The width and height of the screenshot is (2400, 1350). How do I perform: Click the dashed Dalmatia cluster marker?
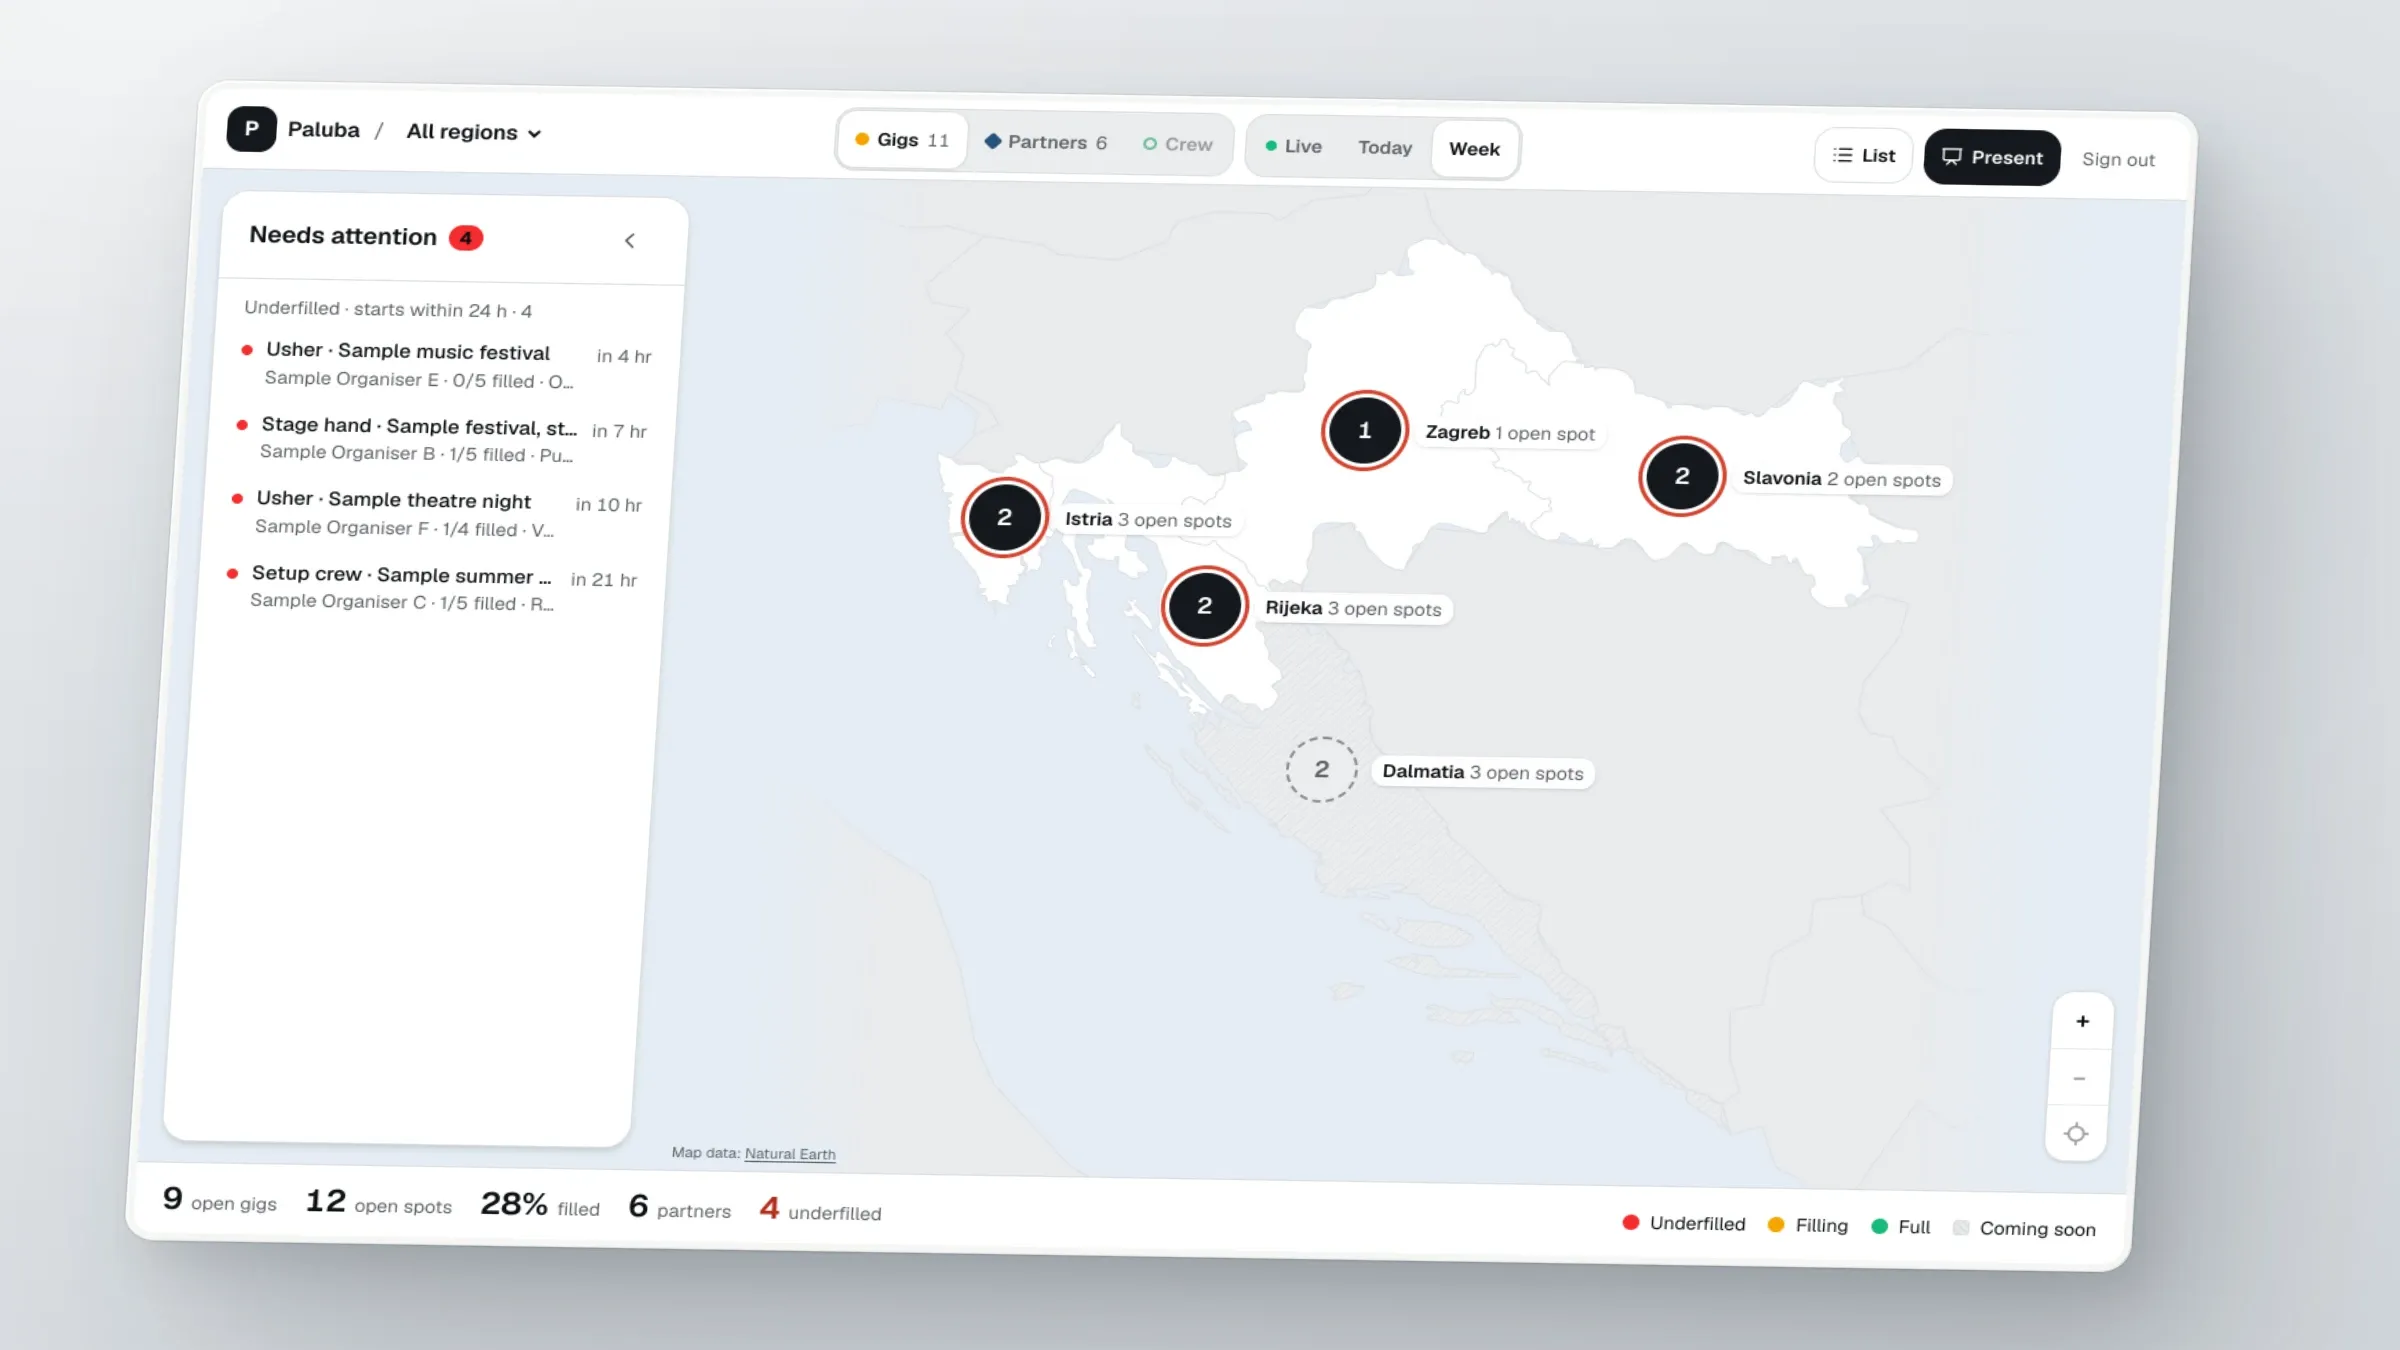pos(1322,769)
